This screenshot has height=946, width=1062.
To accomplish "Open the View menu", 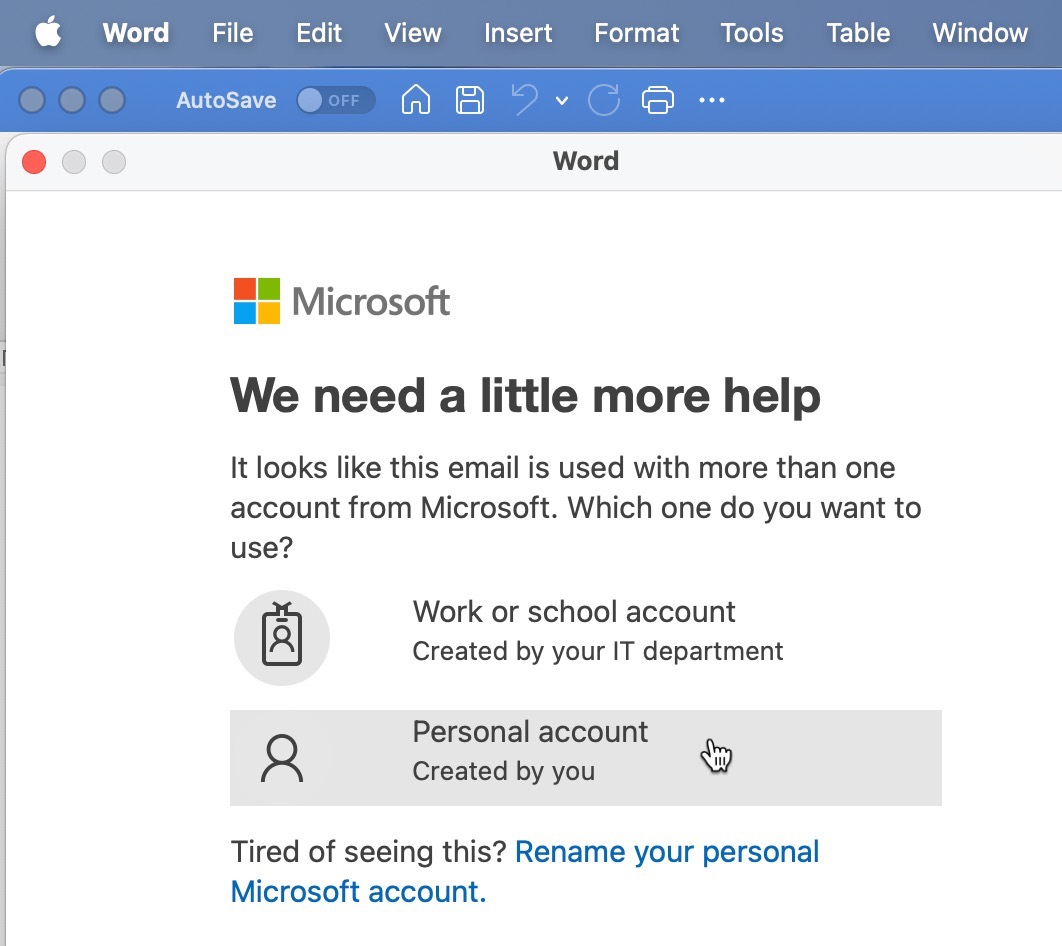I will point(412,33).
